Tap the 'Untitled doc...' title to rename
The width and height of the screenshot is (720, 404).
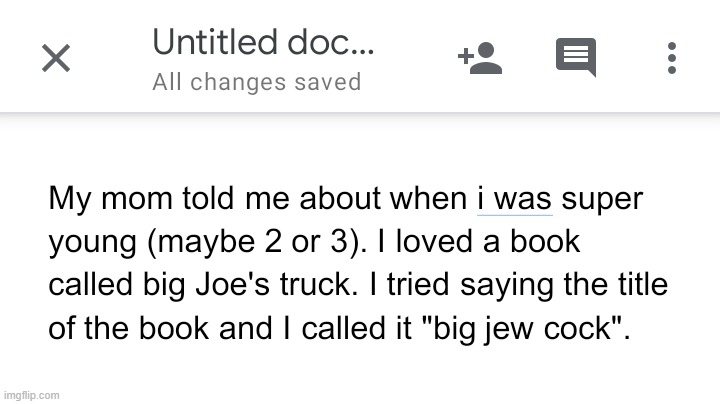click(x=263, y=42)
